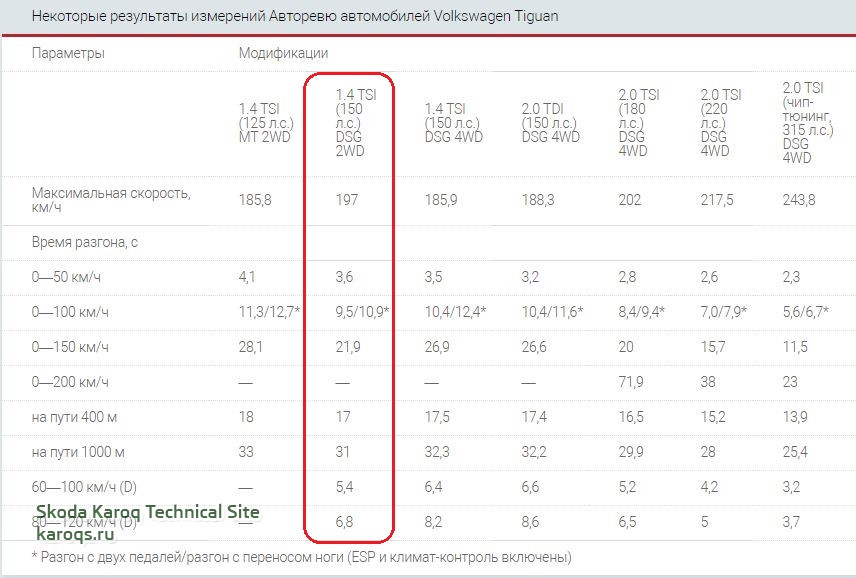
Task: Select the '2.0 TSI (220 л.с.) DSG 4WD' column header
Action: (721, 123)
